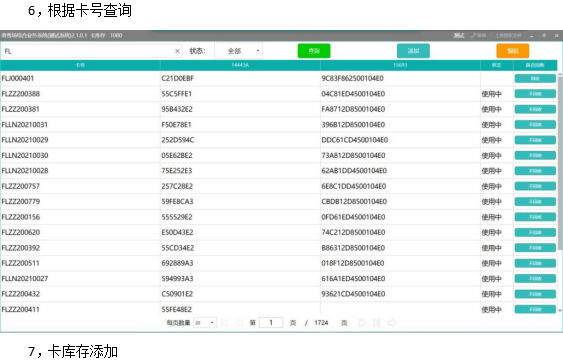This screenshot has height=362, width=563.
Task: Go to the next page with the arrow icon
Action: (362, 322)
